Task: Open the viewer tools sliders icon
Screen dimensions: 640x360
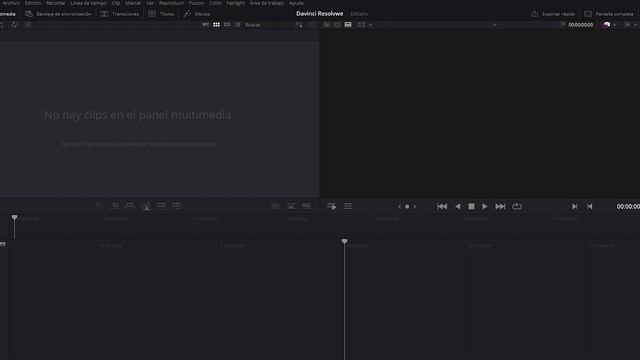Action: [348, 207]
